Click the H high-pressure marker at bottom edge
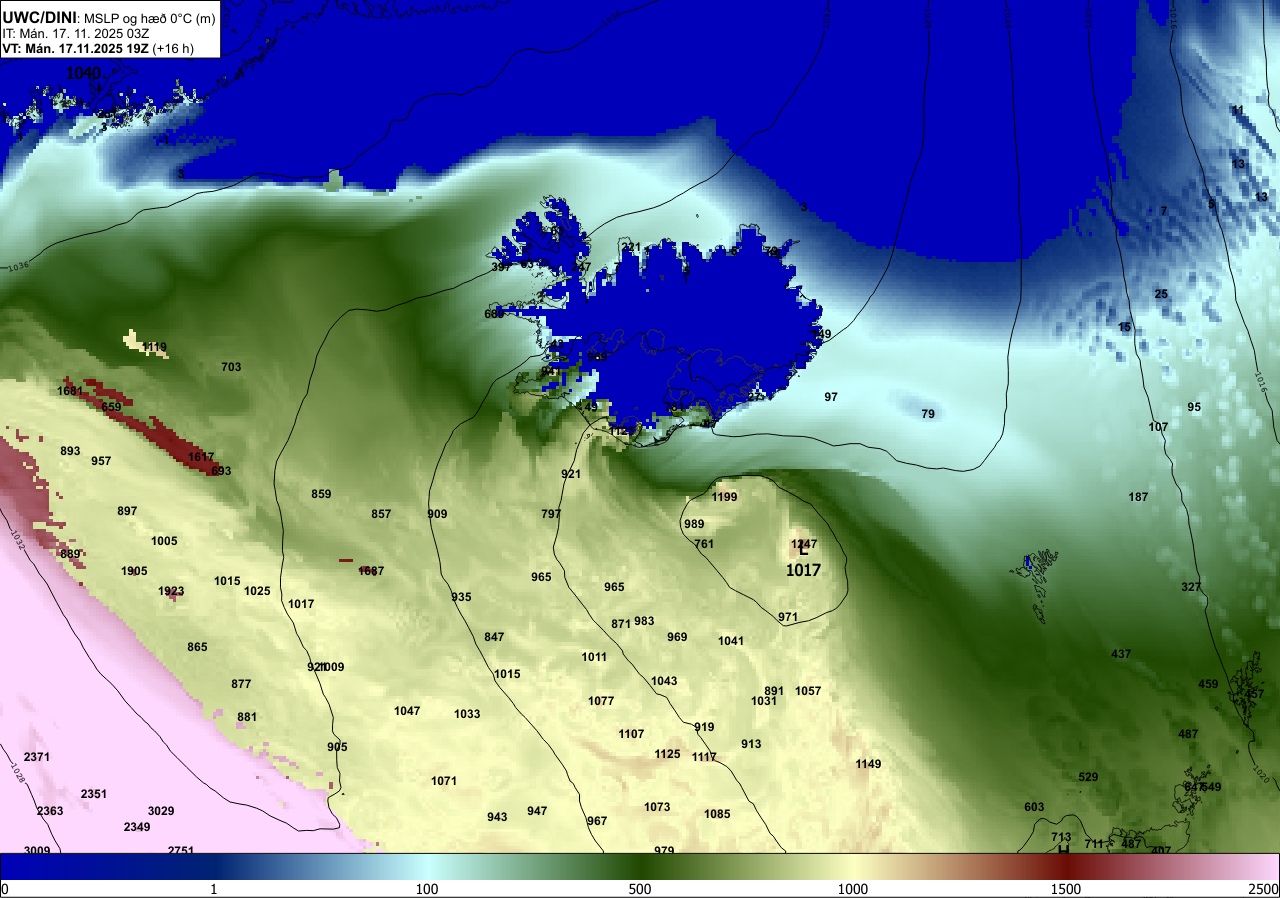Image resolution: width=1280 pixels, height=898 pixels. (x=1064, y=849)
